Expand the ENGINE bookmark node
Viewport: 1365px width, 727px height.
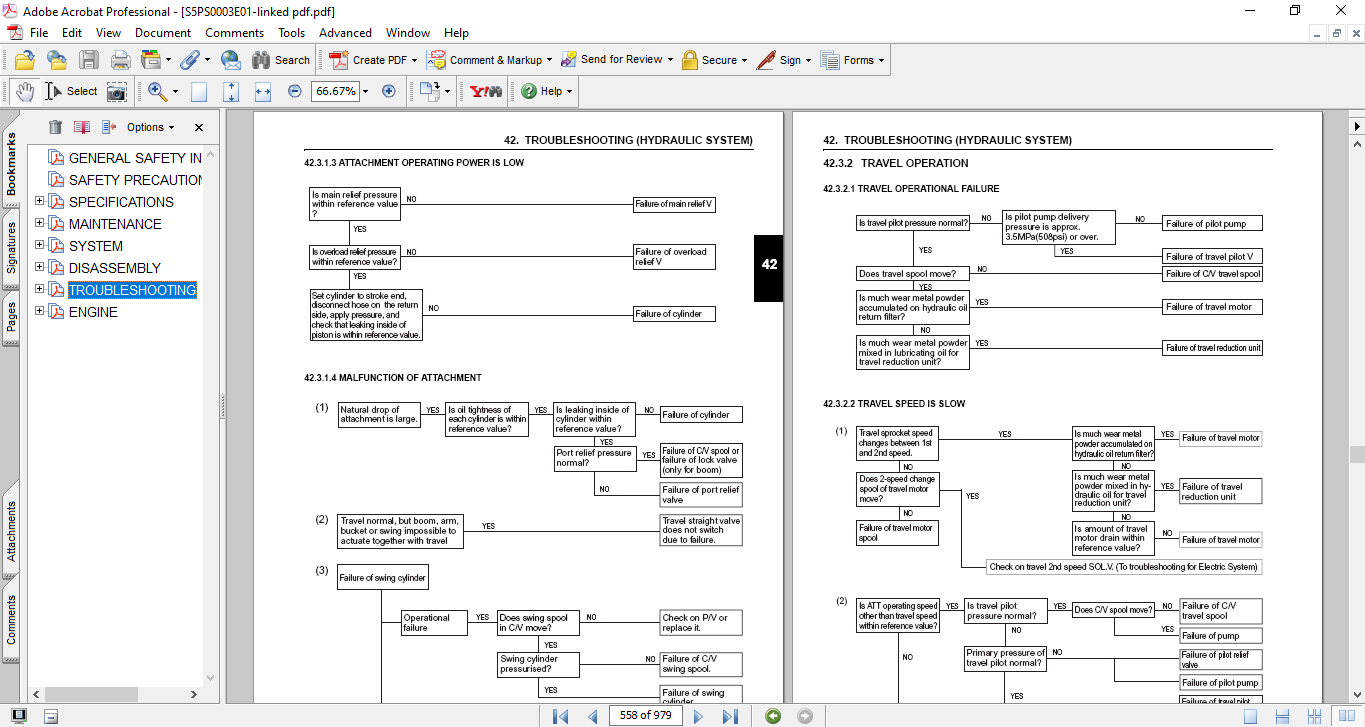(40, 312)
